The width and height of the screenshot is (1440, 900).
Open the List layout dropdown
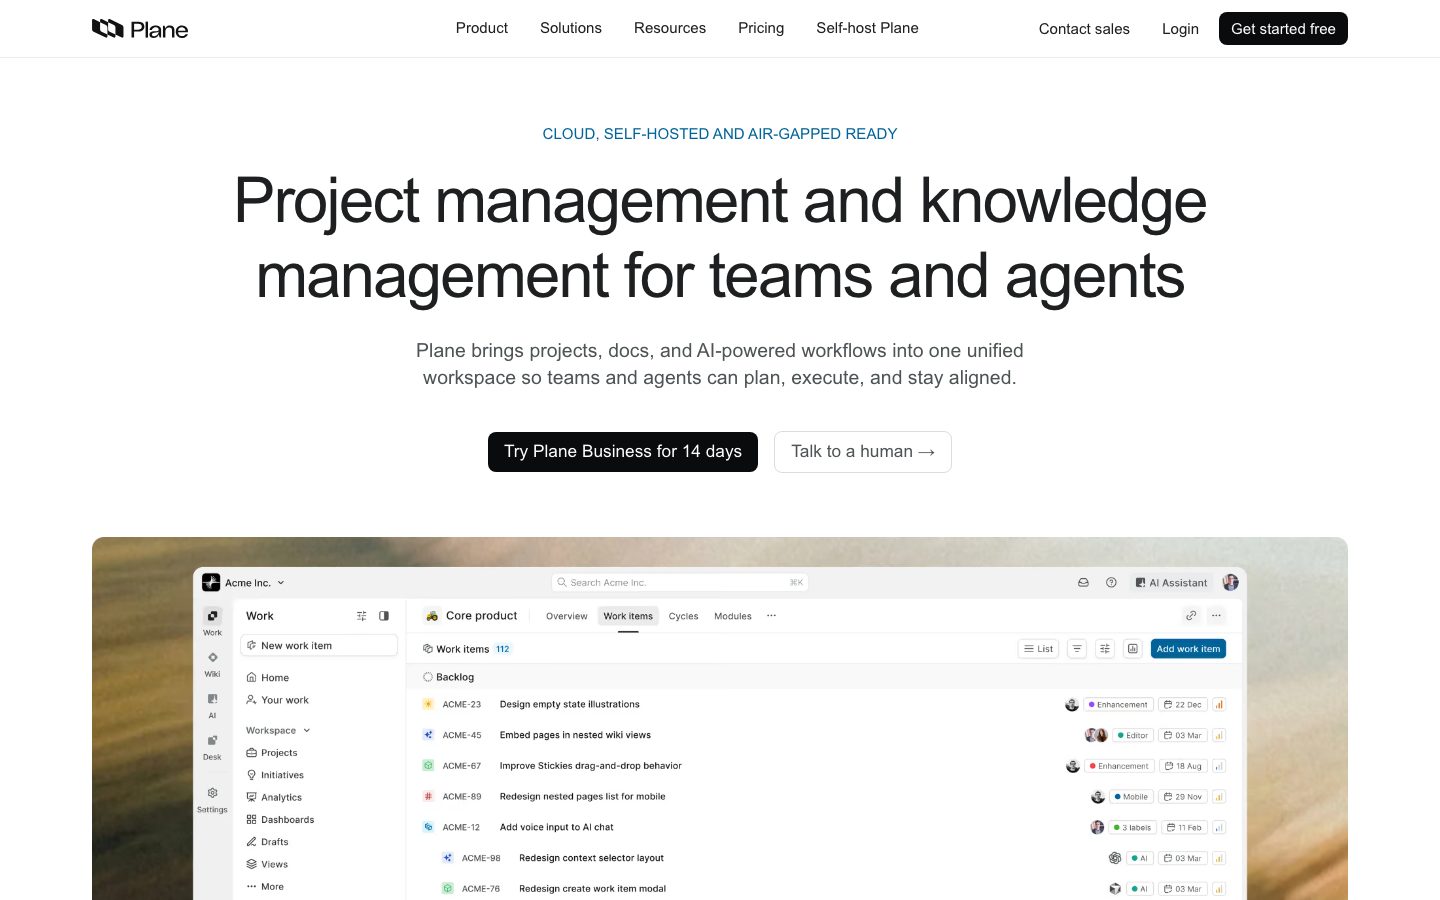click(x=1039, y=649)
